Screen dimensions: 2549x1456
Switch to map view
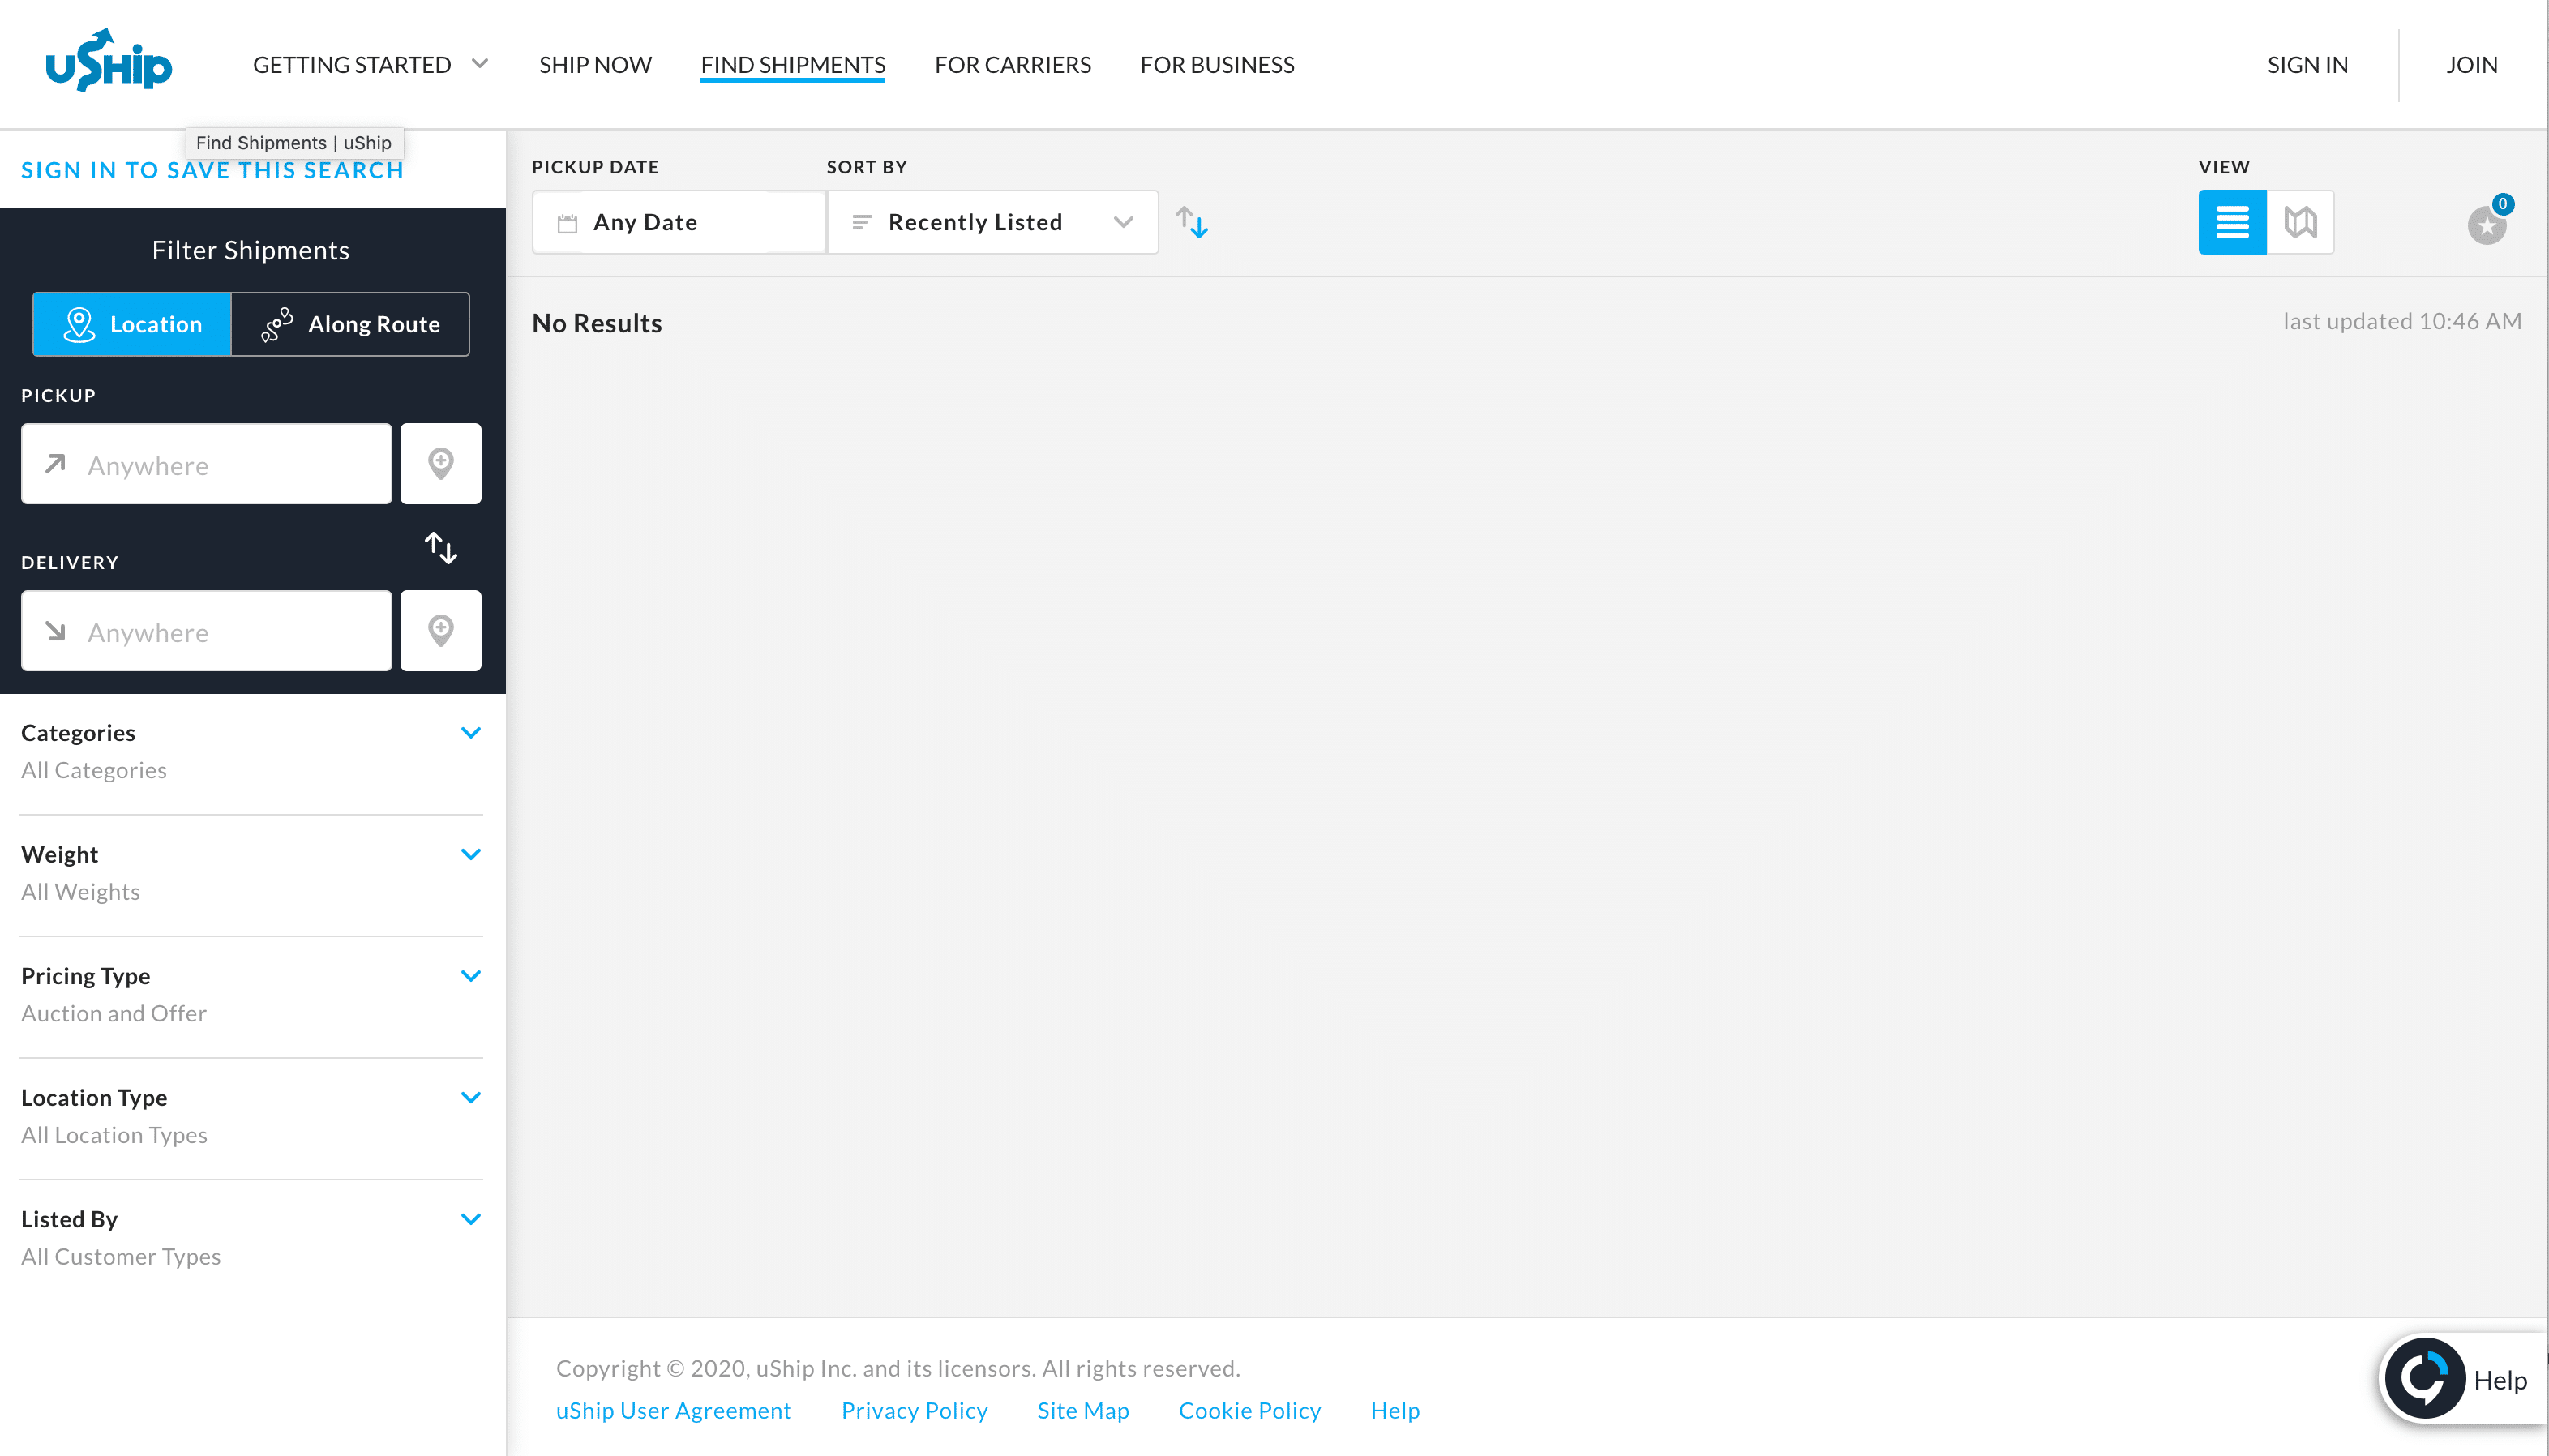tap(2300, 222)
